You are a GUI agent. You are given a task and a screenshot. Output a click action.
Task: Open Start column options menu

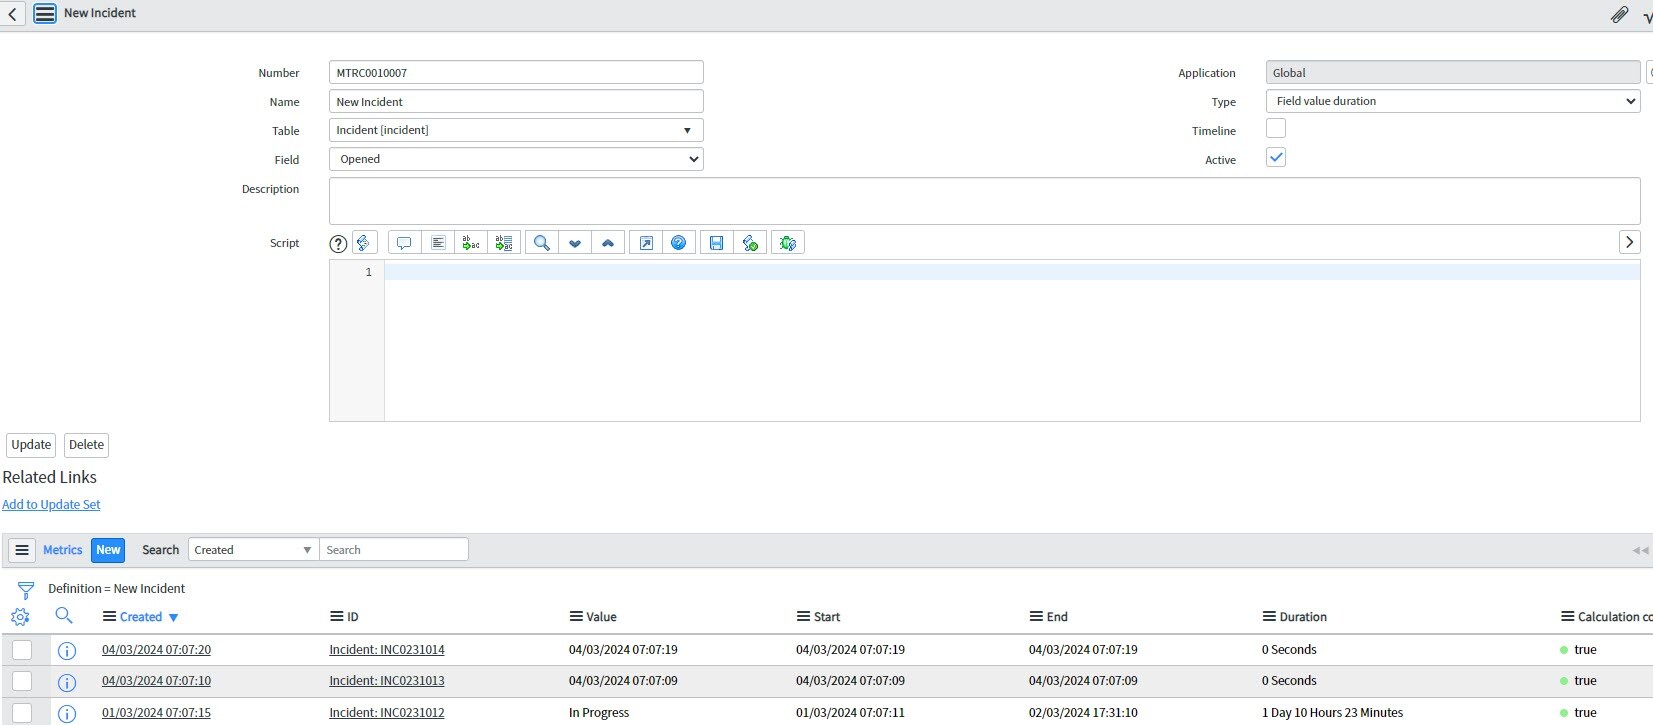(803, 617)
